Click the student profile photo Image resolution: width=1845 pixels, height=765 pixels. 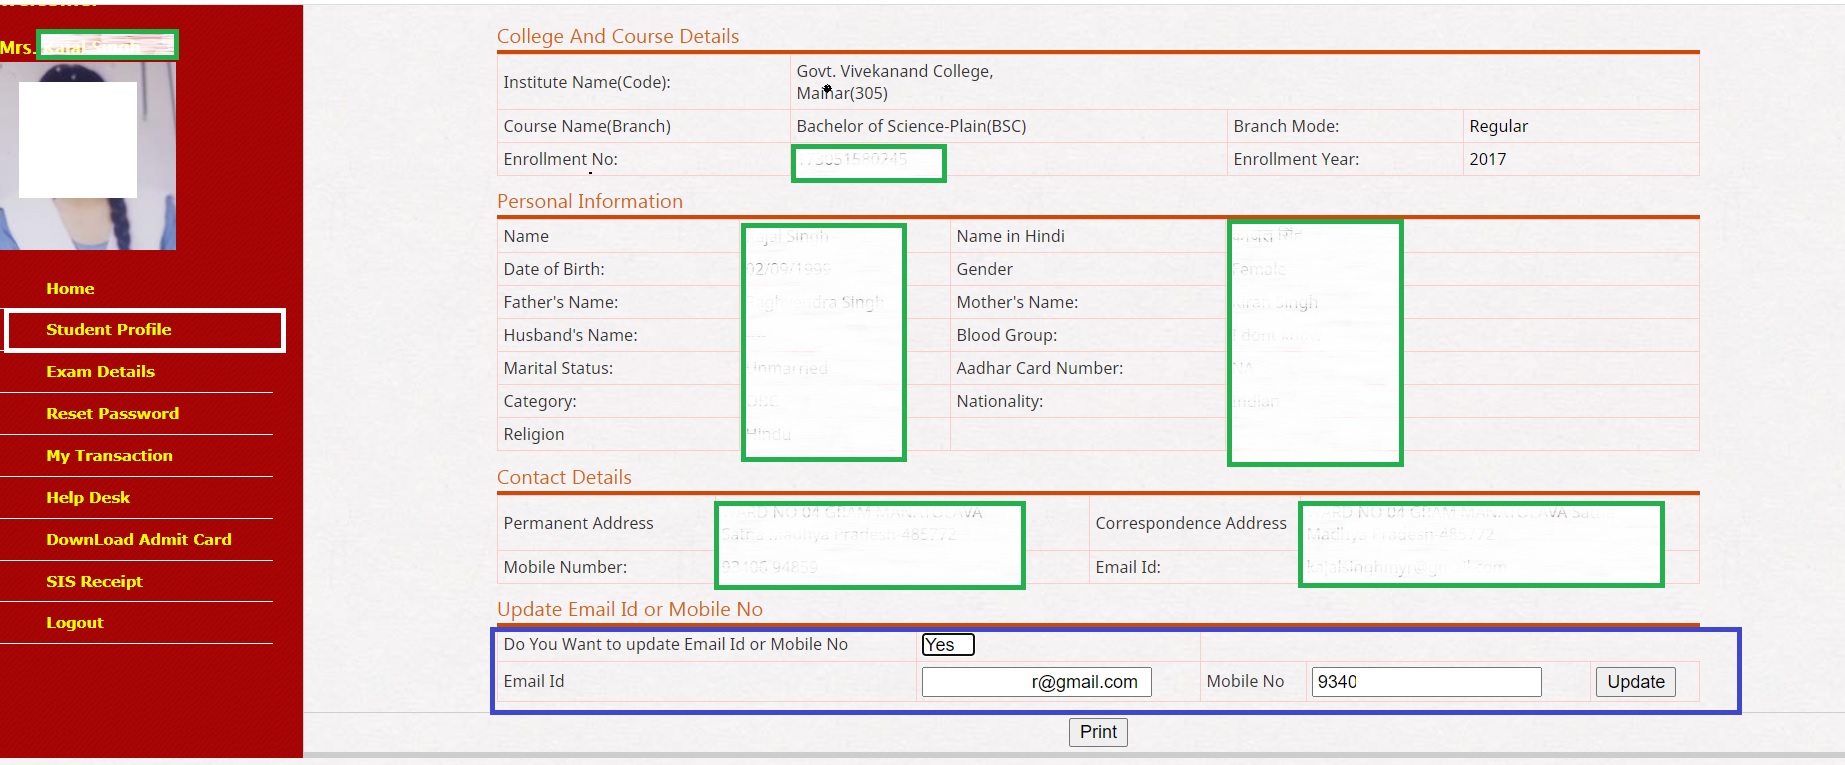click(x=88, y=155)
